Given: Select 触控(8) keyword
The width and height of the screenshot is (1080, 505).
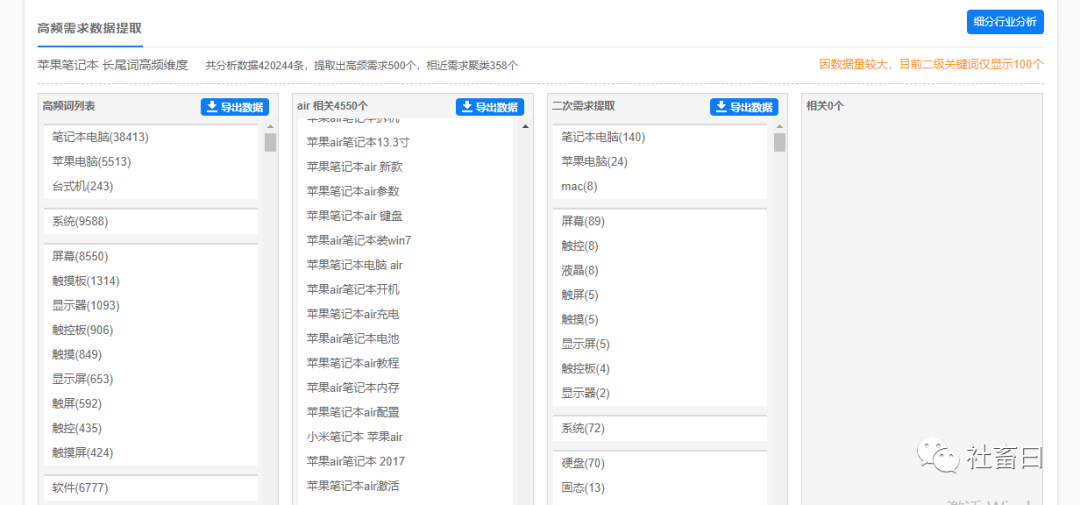Looking at the screenshot, I should [x=580, y=246].
